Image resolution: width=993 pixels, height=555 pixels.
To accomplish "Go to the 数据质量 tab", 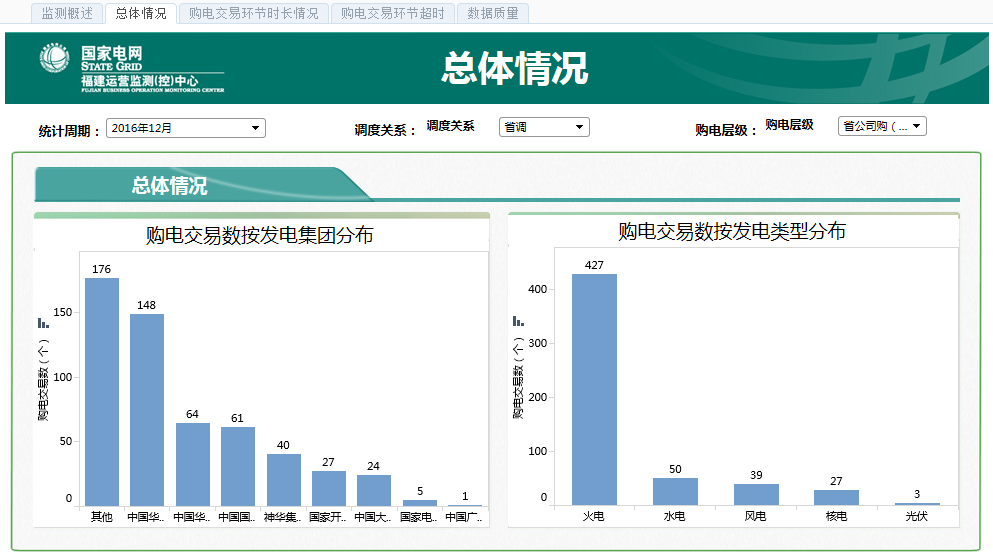I will (493, 14).
